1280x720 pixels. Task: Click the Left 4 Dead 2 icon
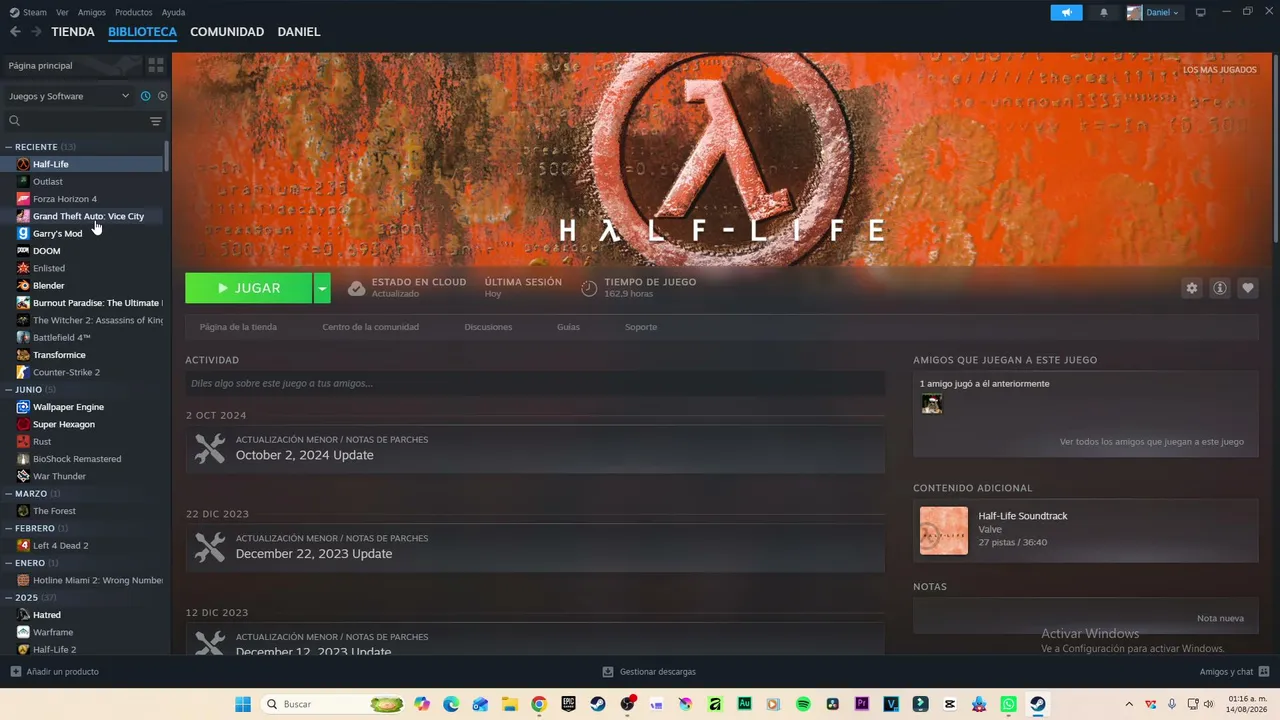23,546
